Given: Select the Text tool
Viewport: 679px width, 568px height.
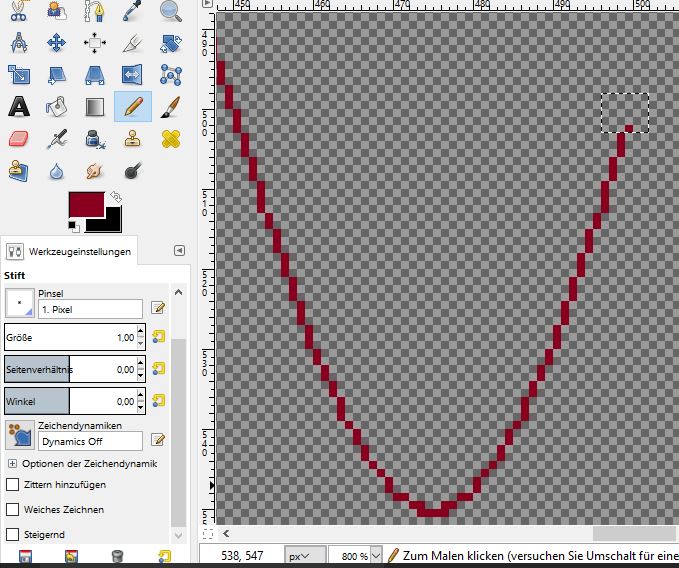Looking at the screenshot, I should pyautogui.click(x=19, y=106).
